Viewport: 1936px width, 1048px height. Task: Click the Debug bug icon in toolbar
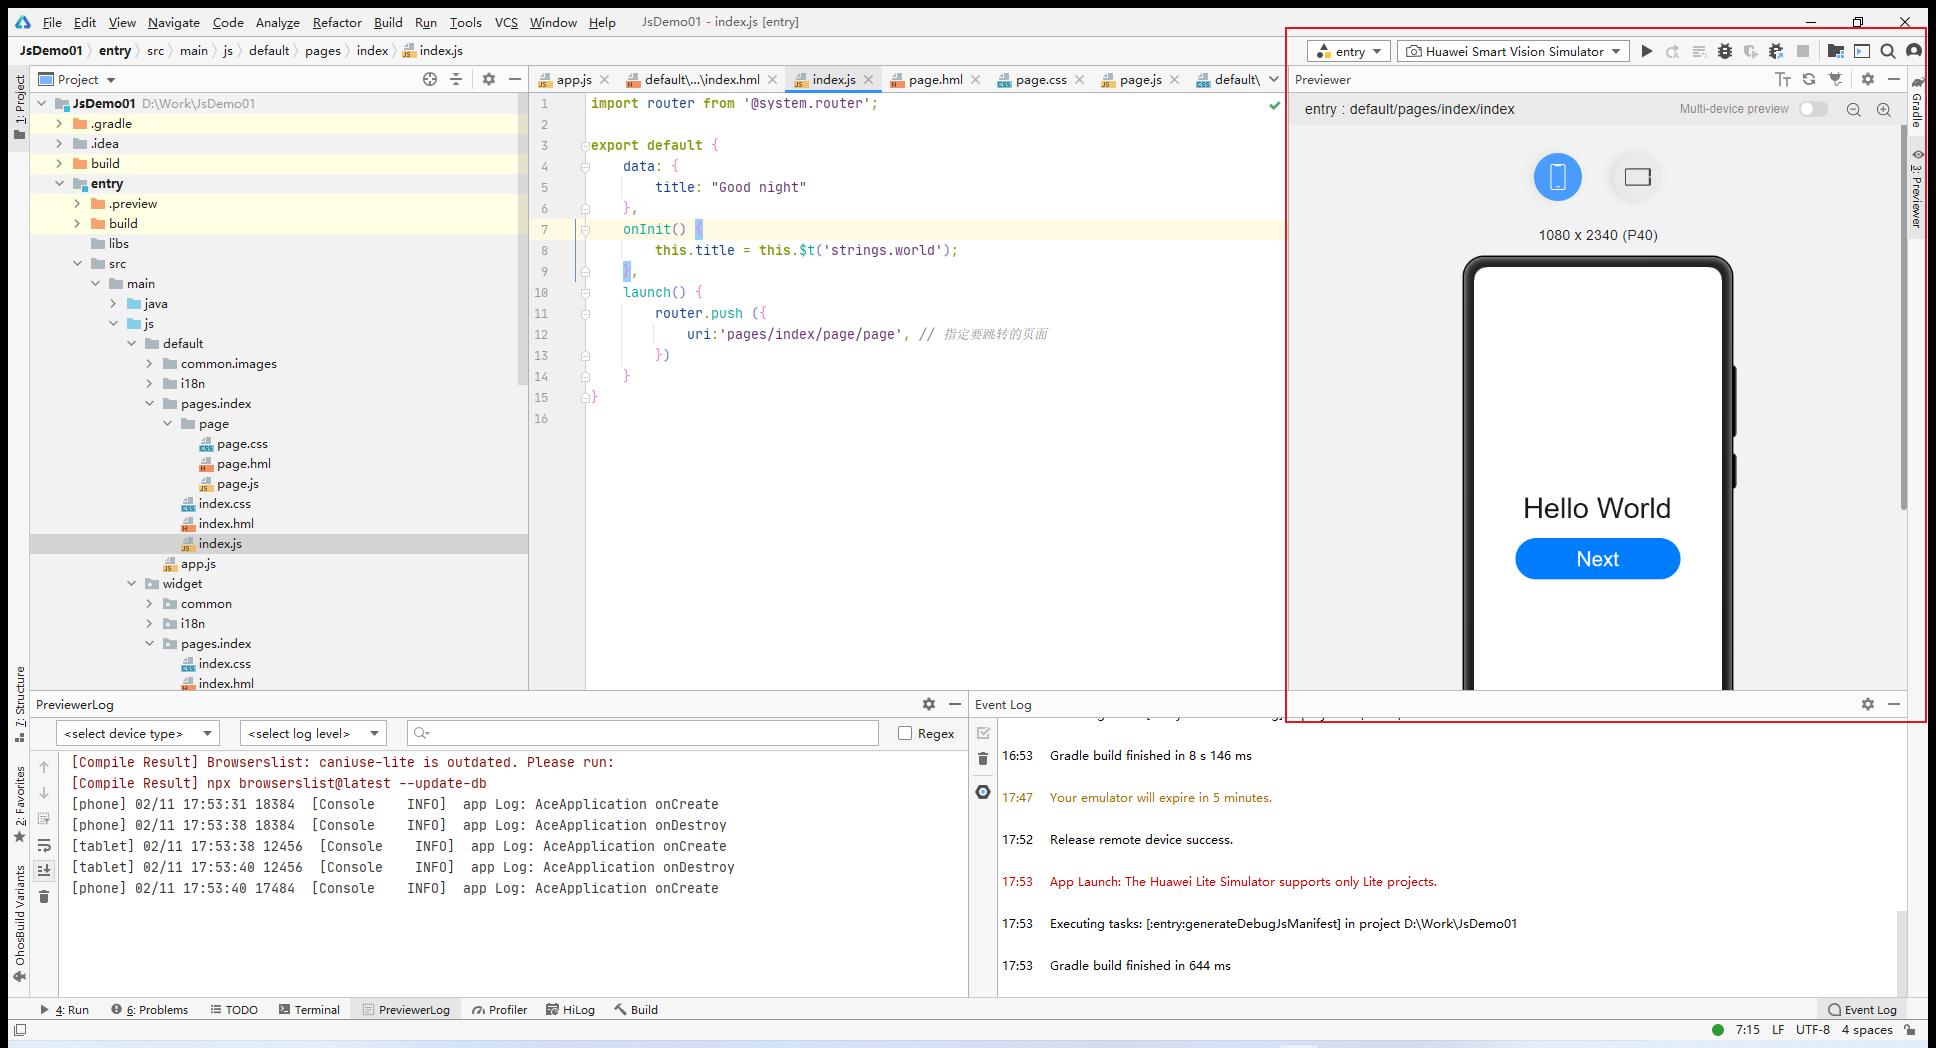pos(1725,51)
